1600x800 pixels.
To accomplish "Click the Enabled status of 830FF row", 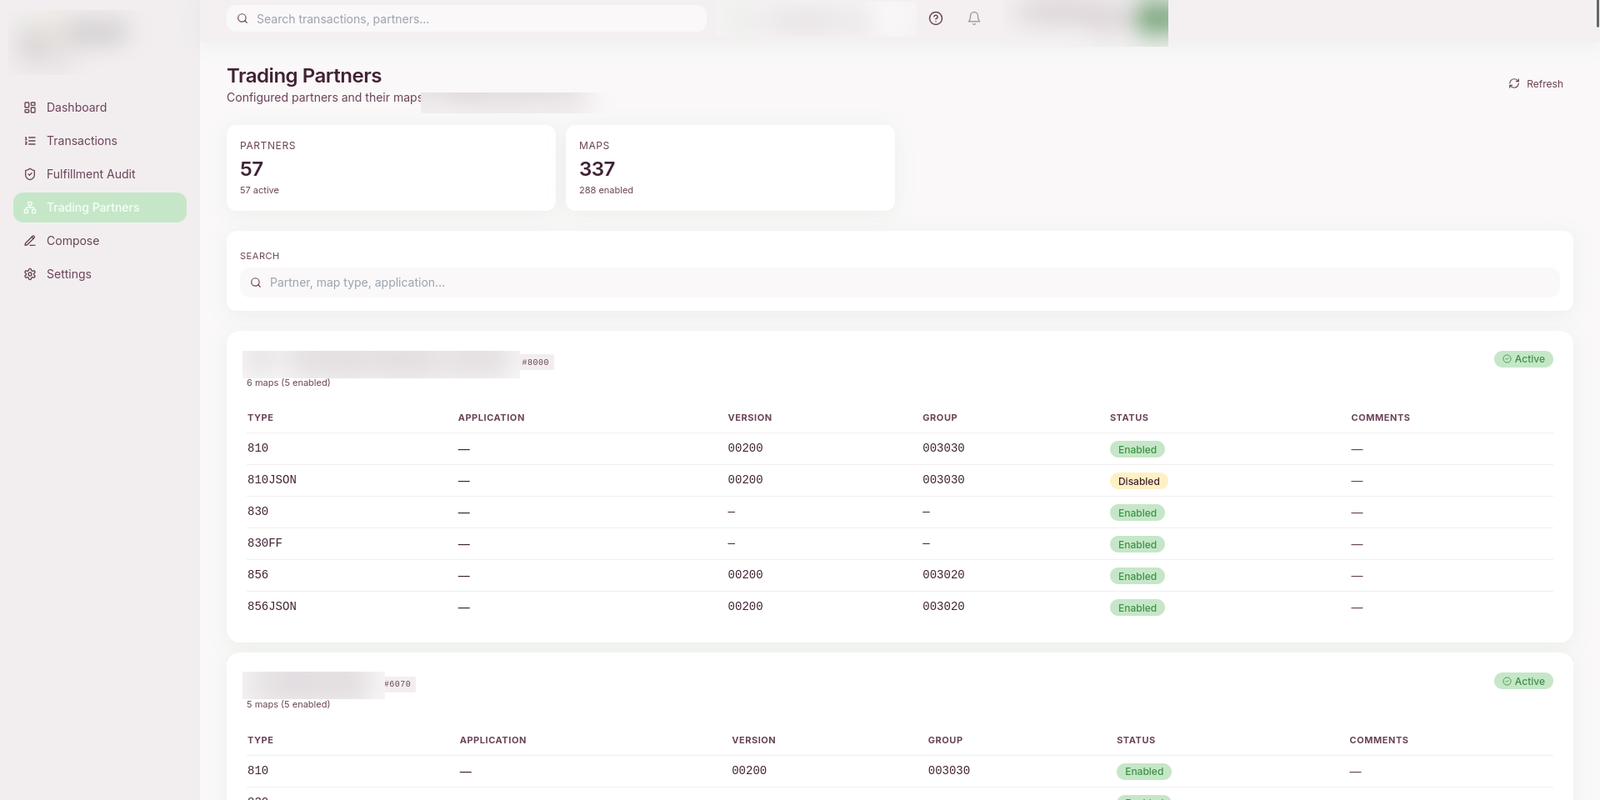I will pos(1137,545).
